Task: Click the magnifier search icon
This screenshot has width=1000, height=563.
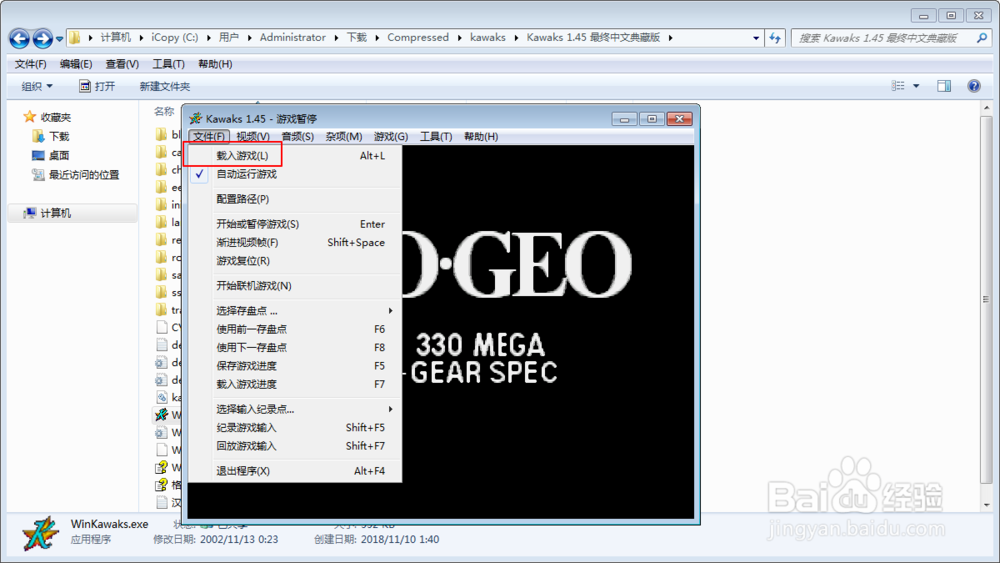Action: (x=982, y=38)
